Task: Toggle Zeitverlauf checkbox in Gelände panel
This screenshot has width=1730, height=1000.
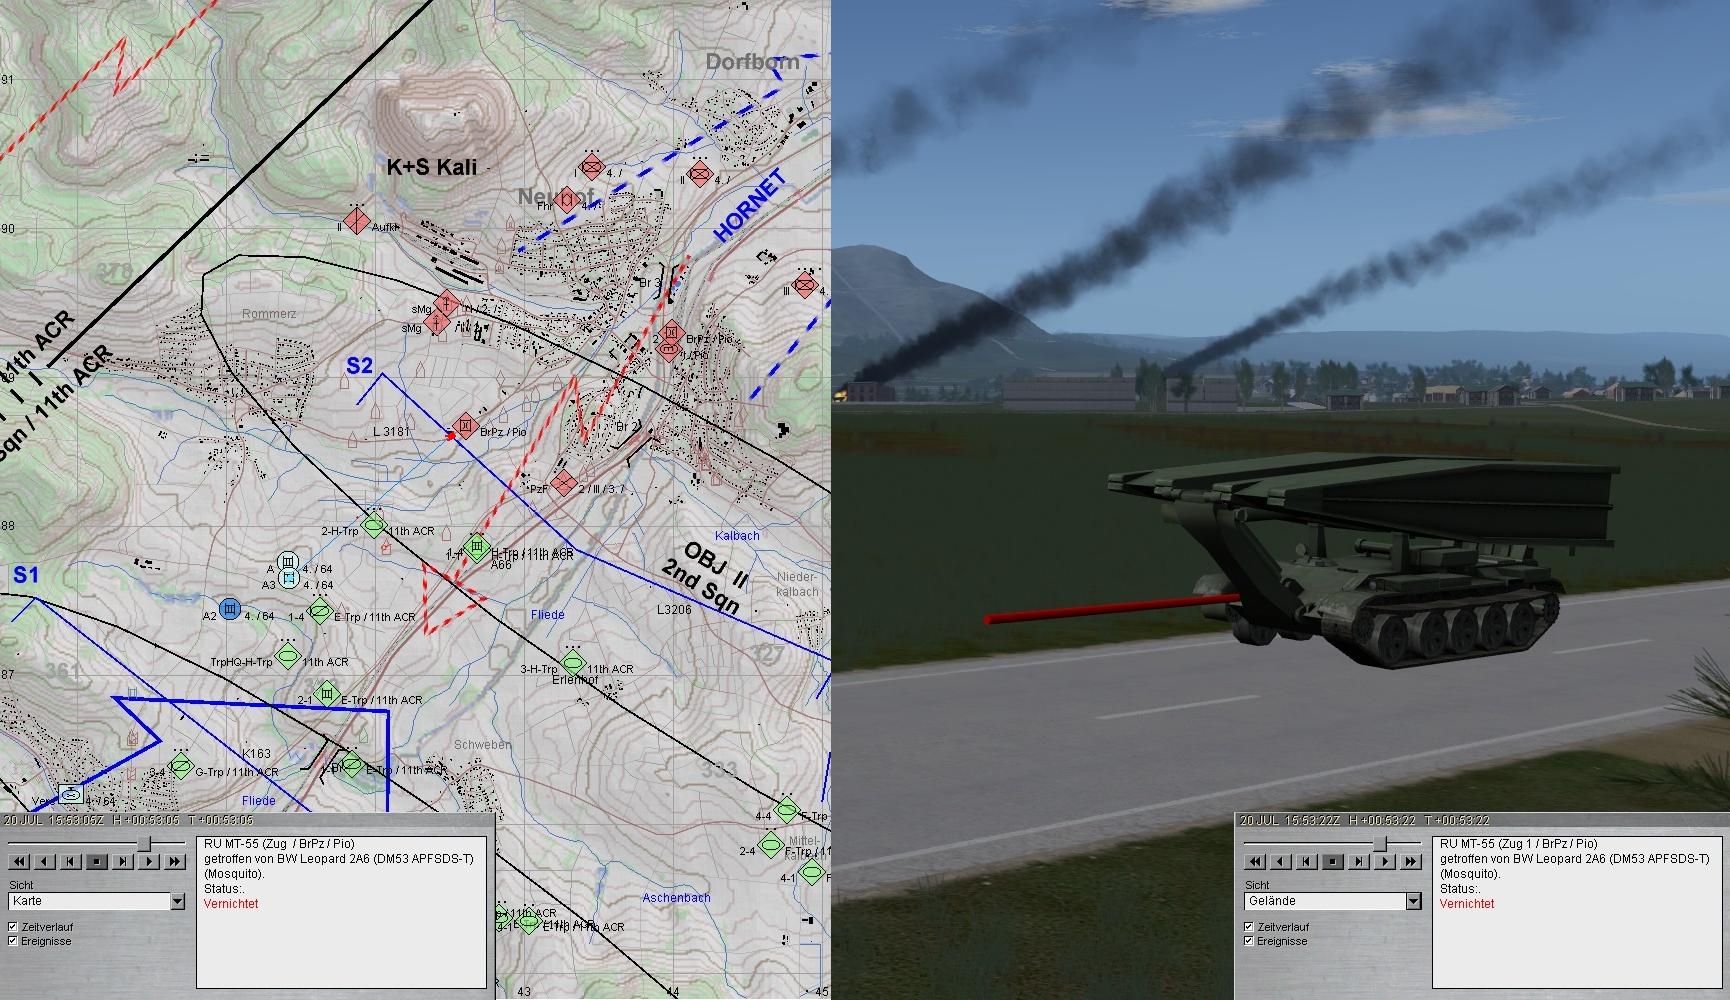Action: pyautogui.click(x=1249, y=927)
